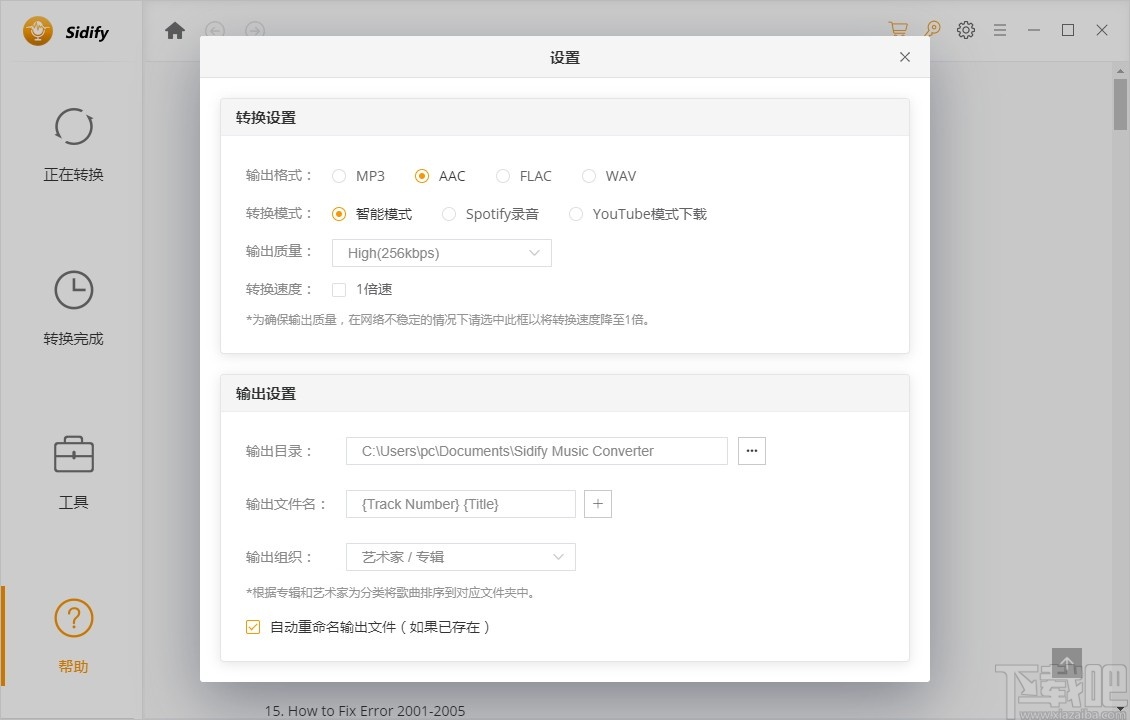
Task: Enable the 1倍速 conversion speed checkbox
Action: point(339,289)
